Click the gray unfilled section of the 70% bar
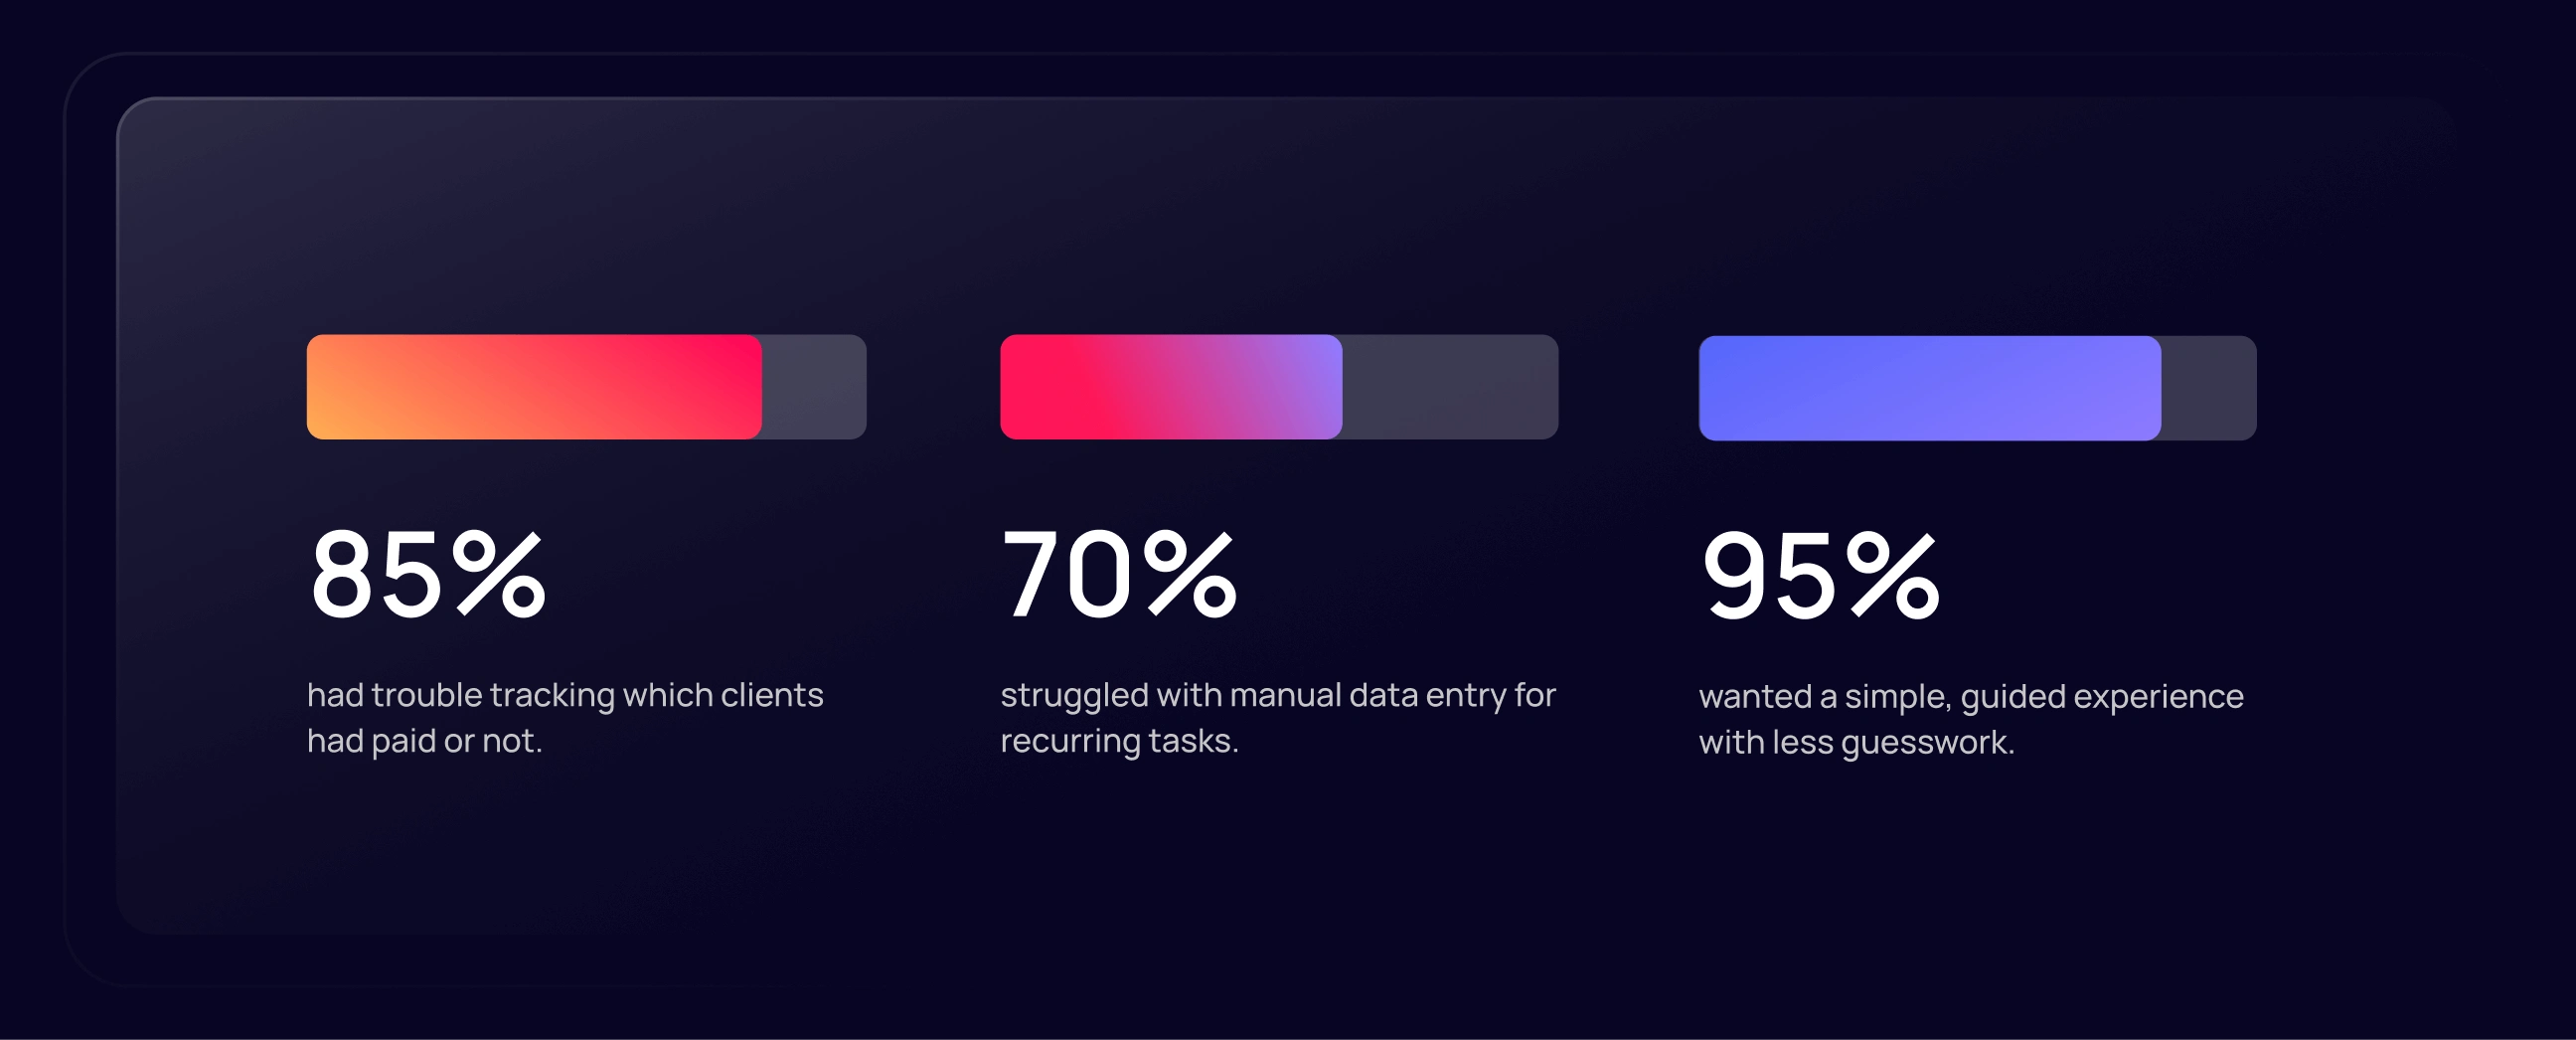The height and width of the screenshot is (1040, 2576). pos(1450,387)
